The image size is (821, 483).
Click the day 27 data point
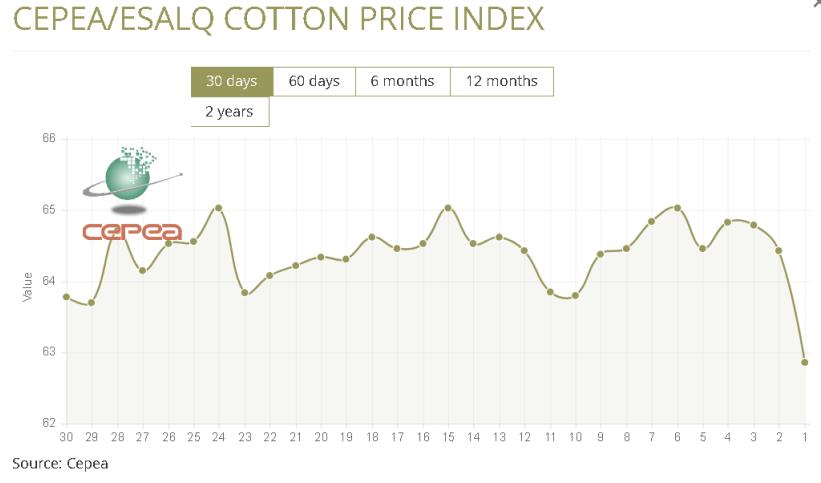(143, 271)
